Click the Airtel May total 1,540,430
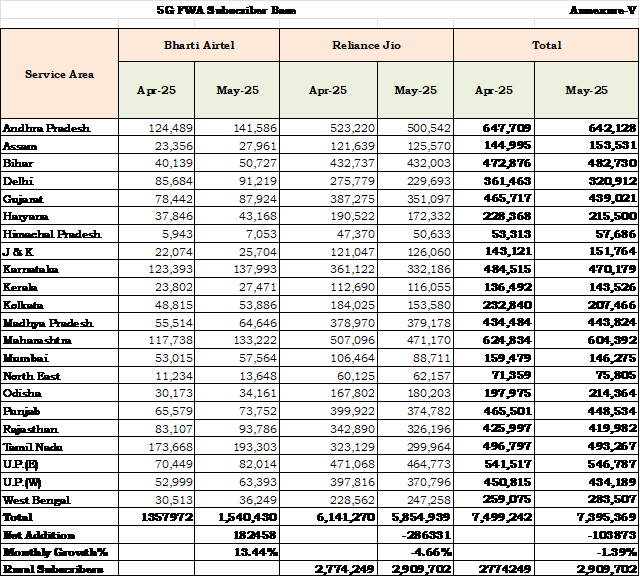The height and width of the screenshot is (577, 640). coord(248,517)
